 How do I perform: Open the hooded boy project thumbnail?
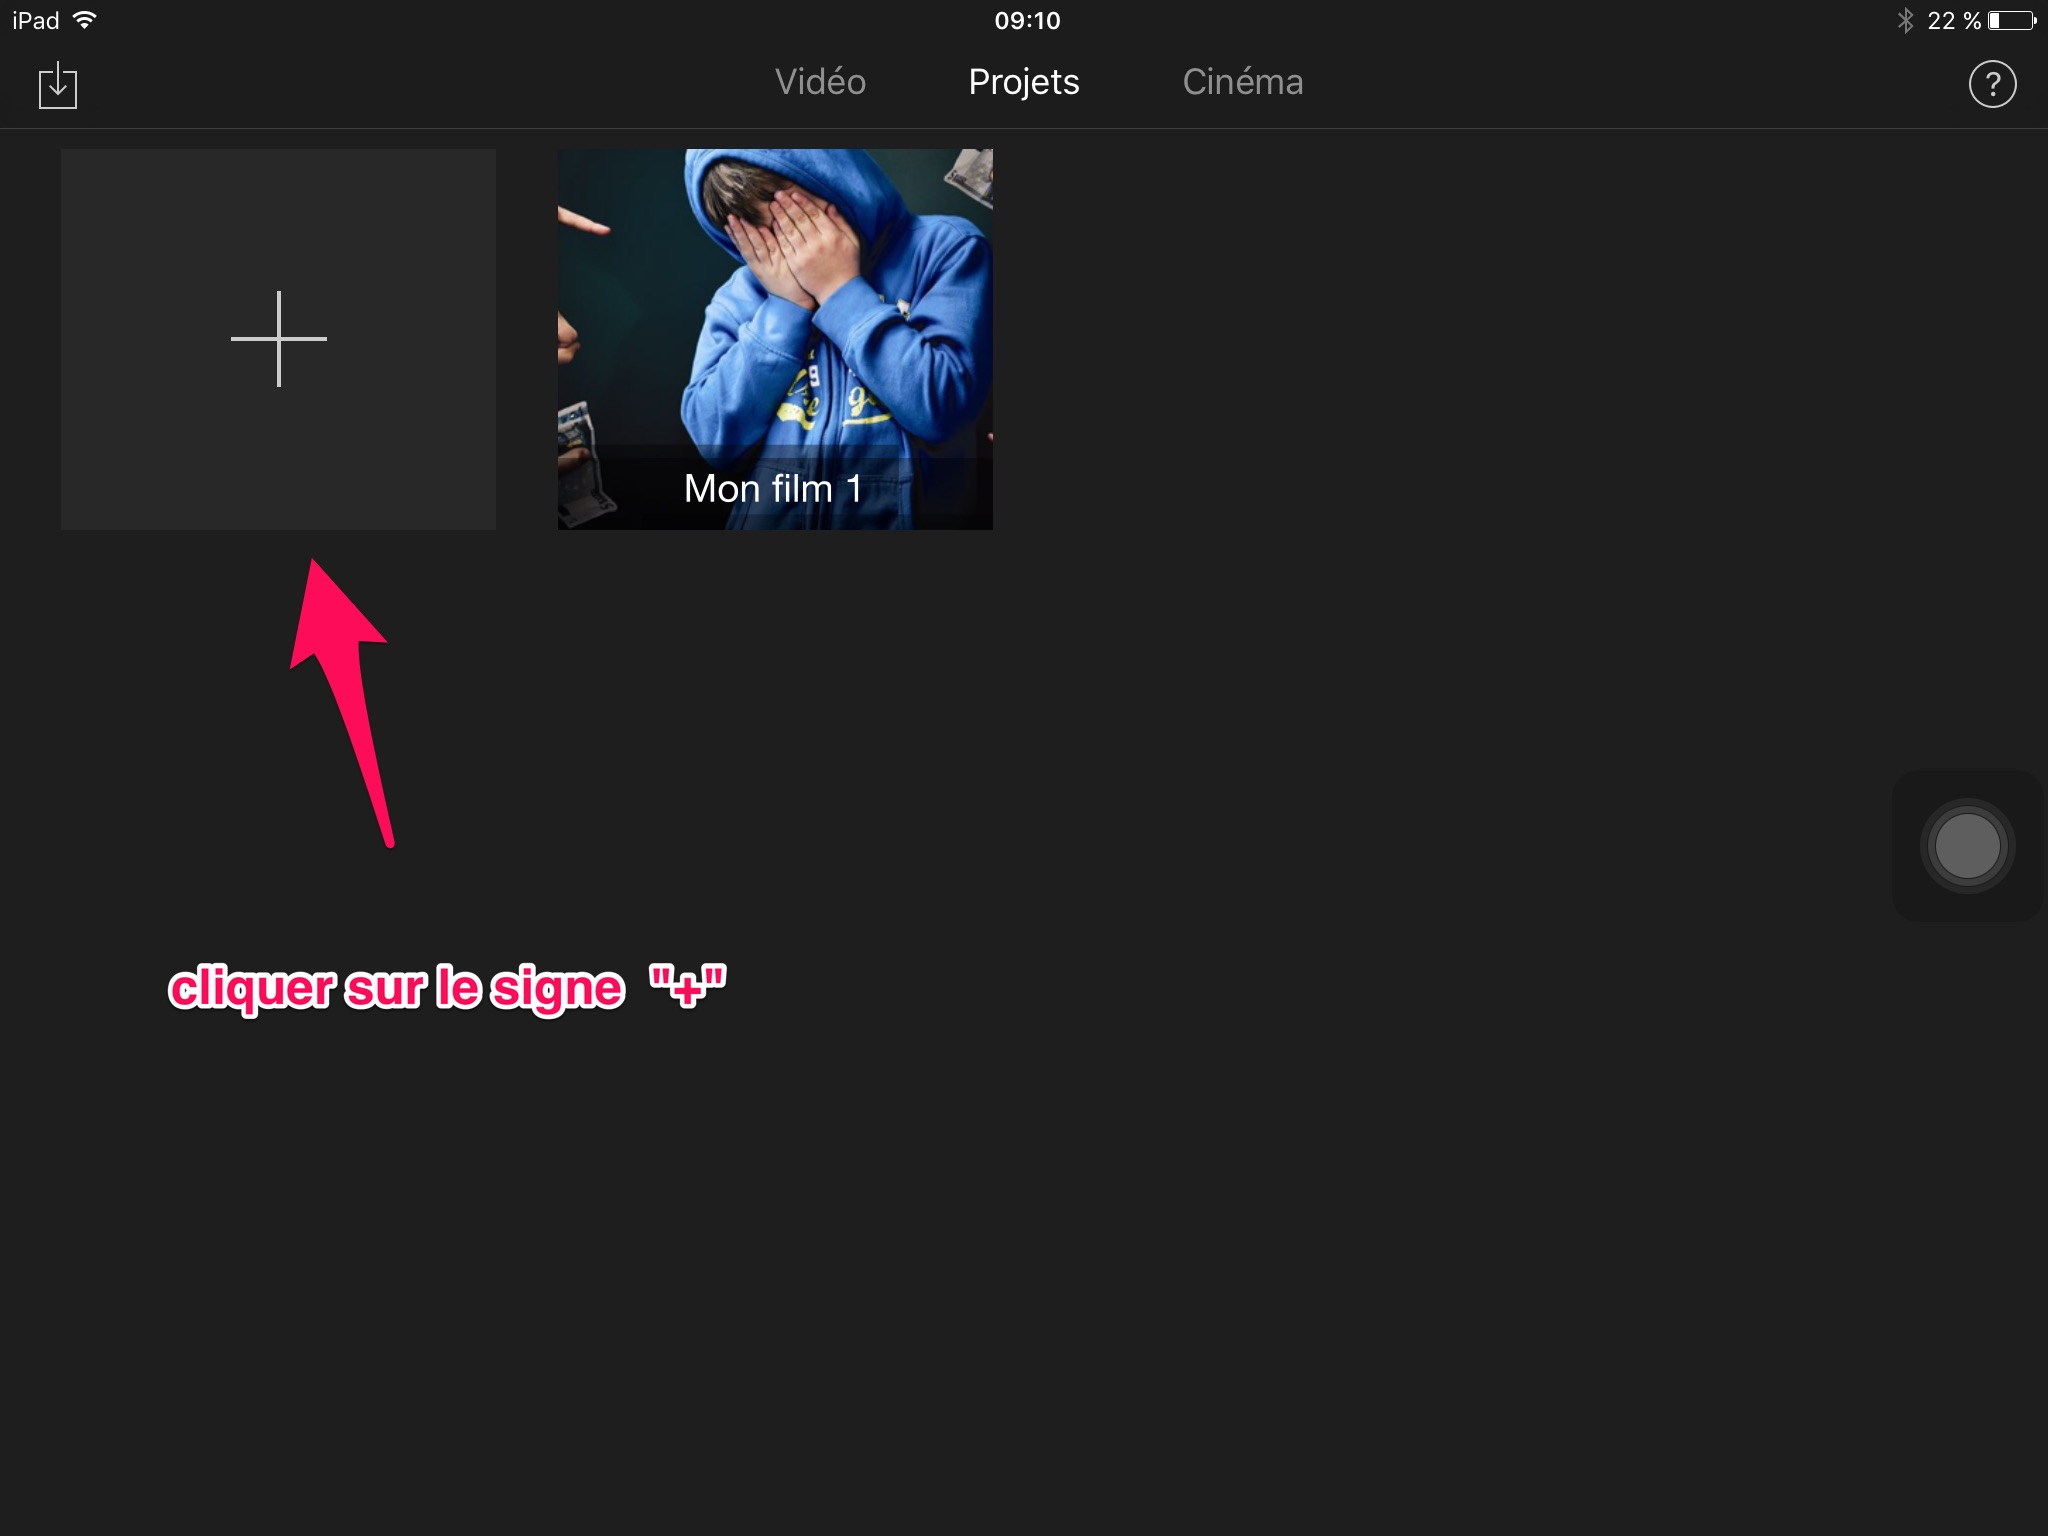(x=775, y=300)
